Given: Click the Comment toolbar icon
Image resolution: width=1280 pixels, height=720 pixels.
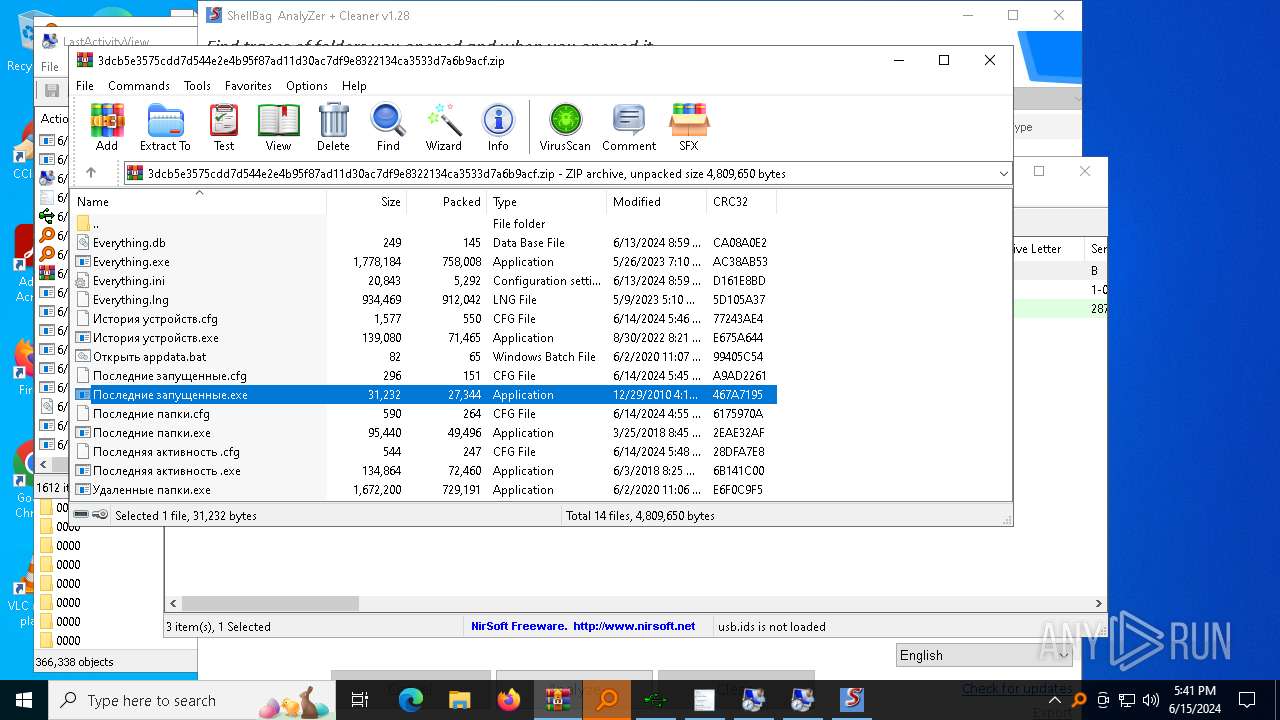Looking at the screenshot, I should [x=629, y=127].
